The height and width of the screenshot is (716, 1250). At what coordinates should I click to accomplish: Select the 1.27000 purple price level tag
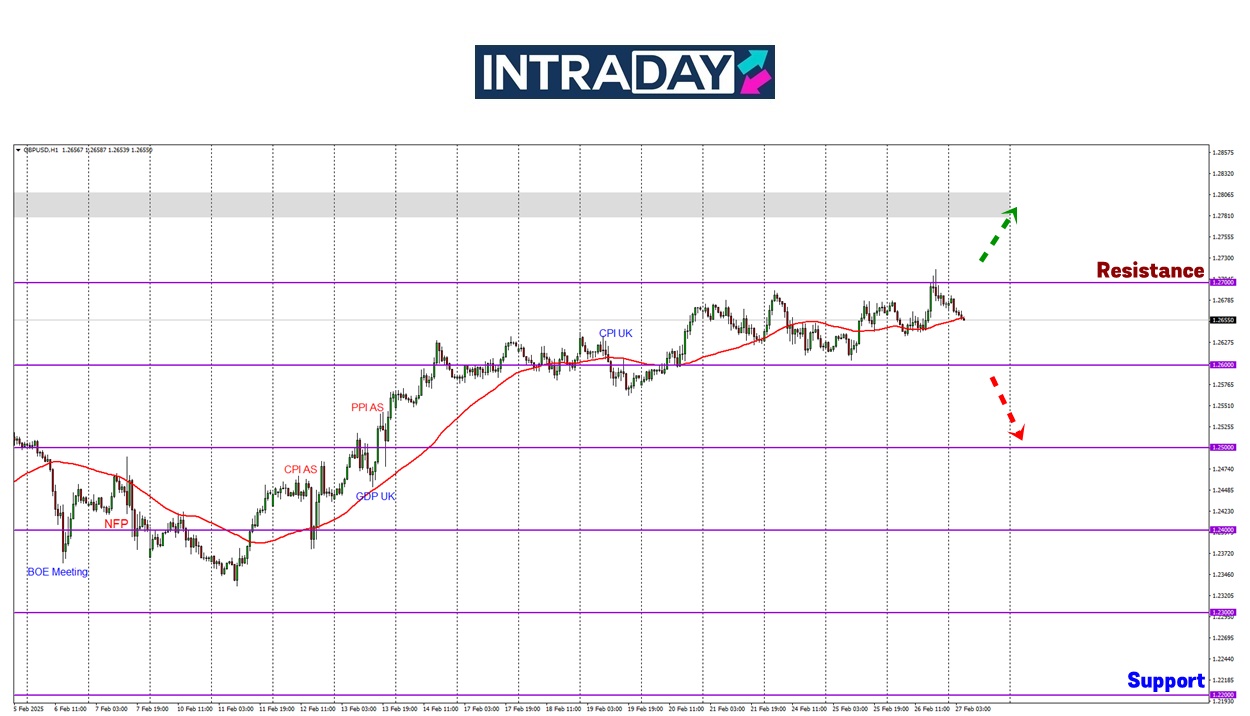click(1222, 283)
